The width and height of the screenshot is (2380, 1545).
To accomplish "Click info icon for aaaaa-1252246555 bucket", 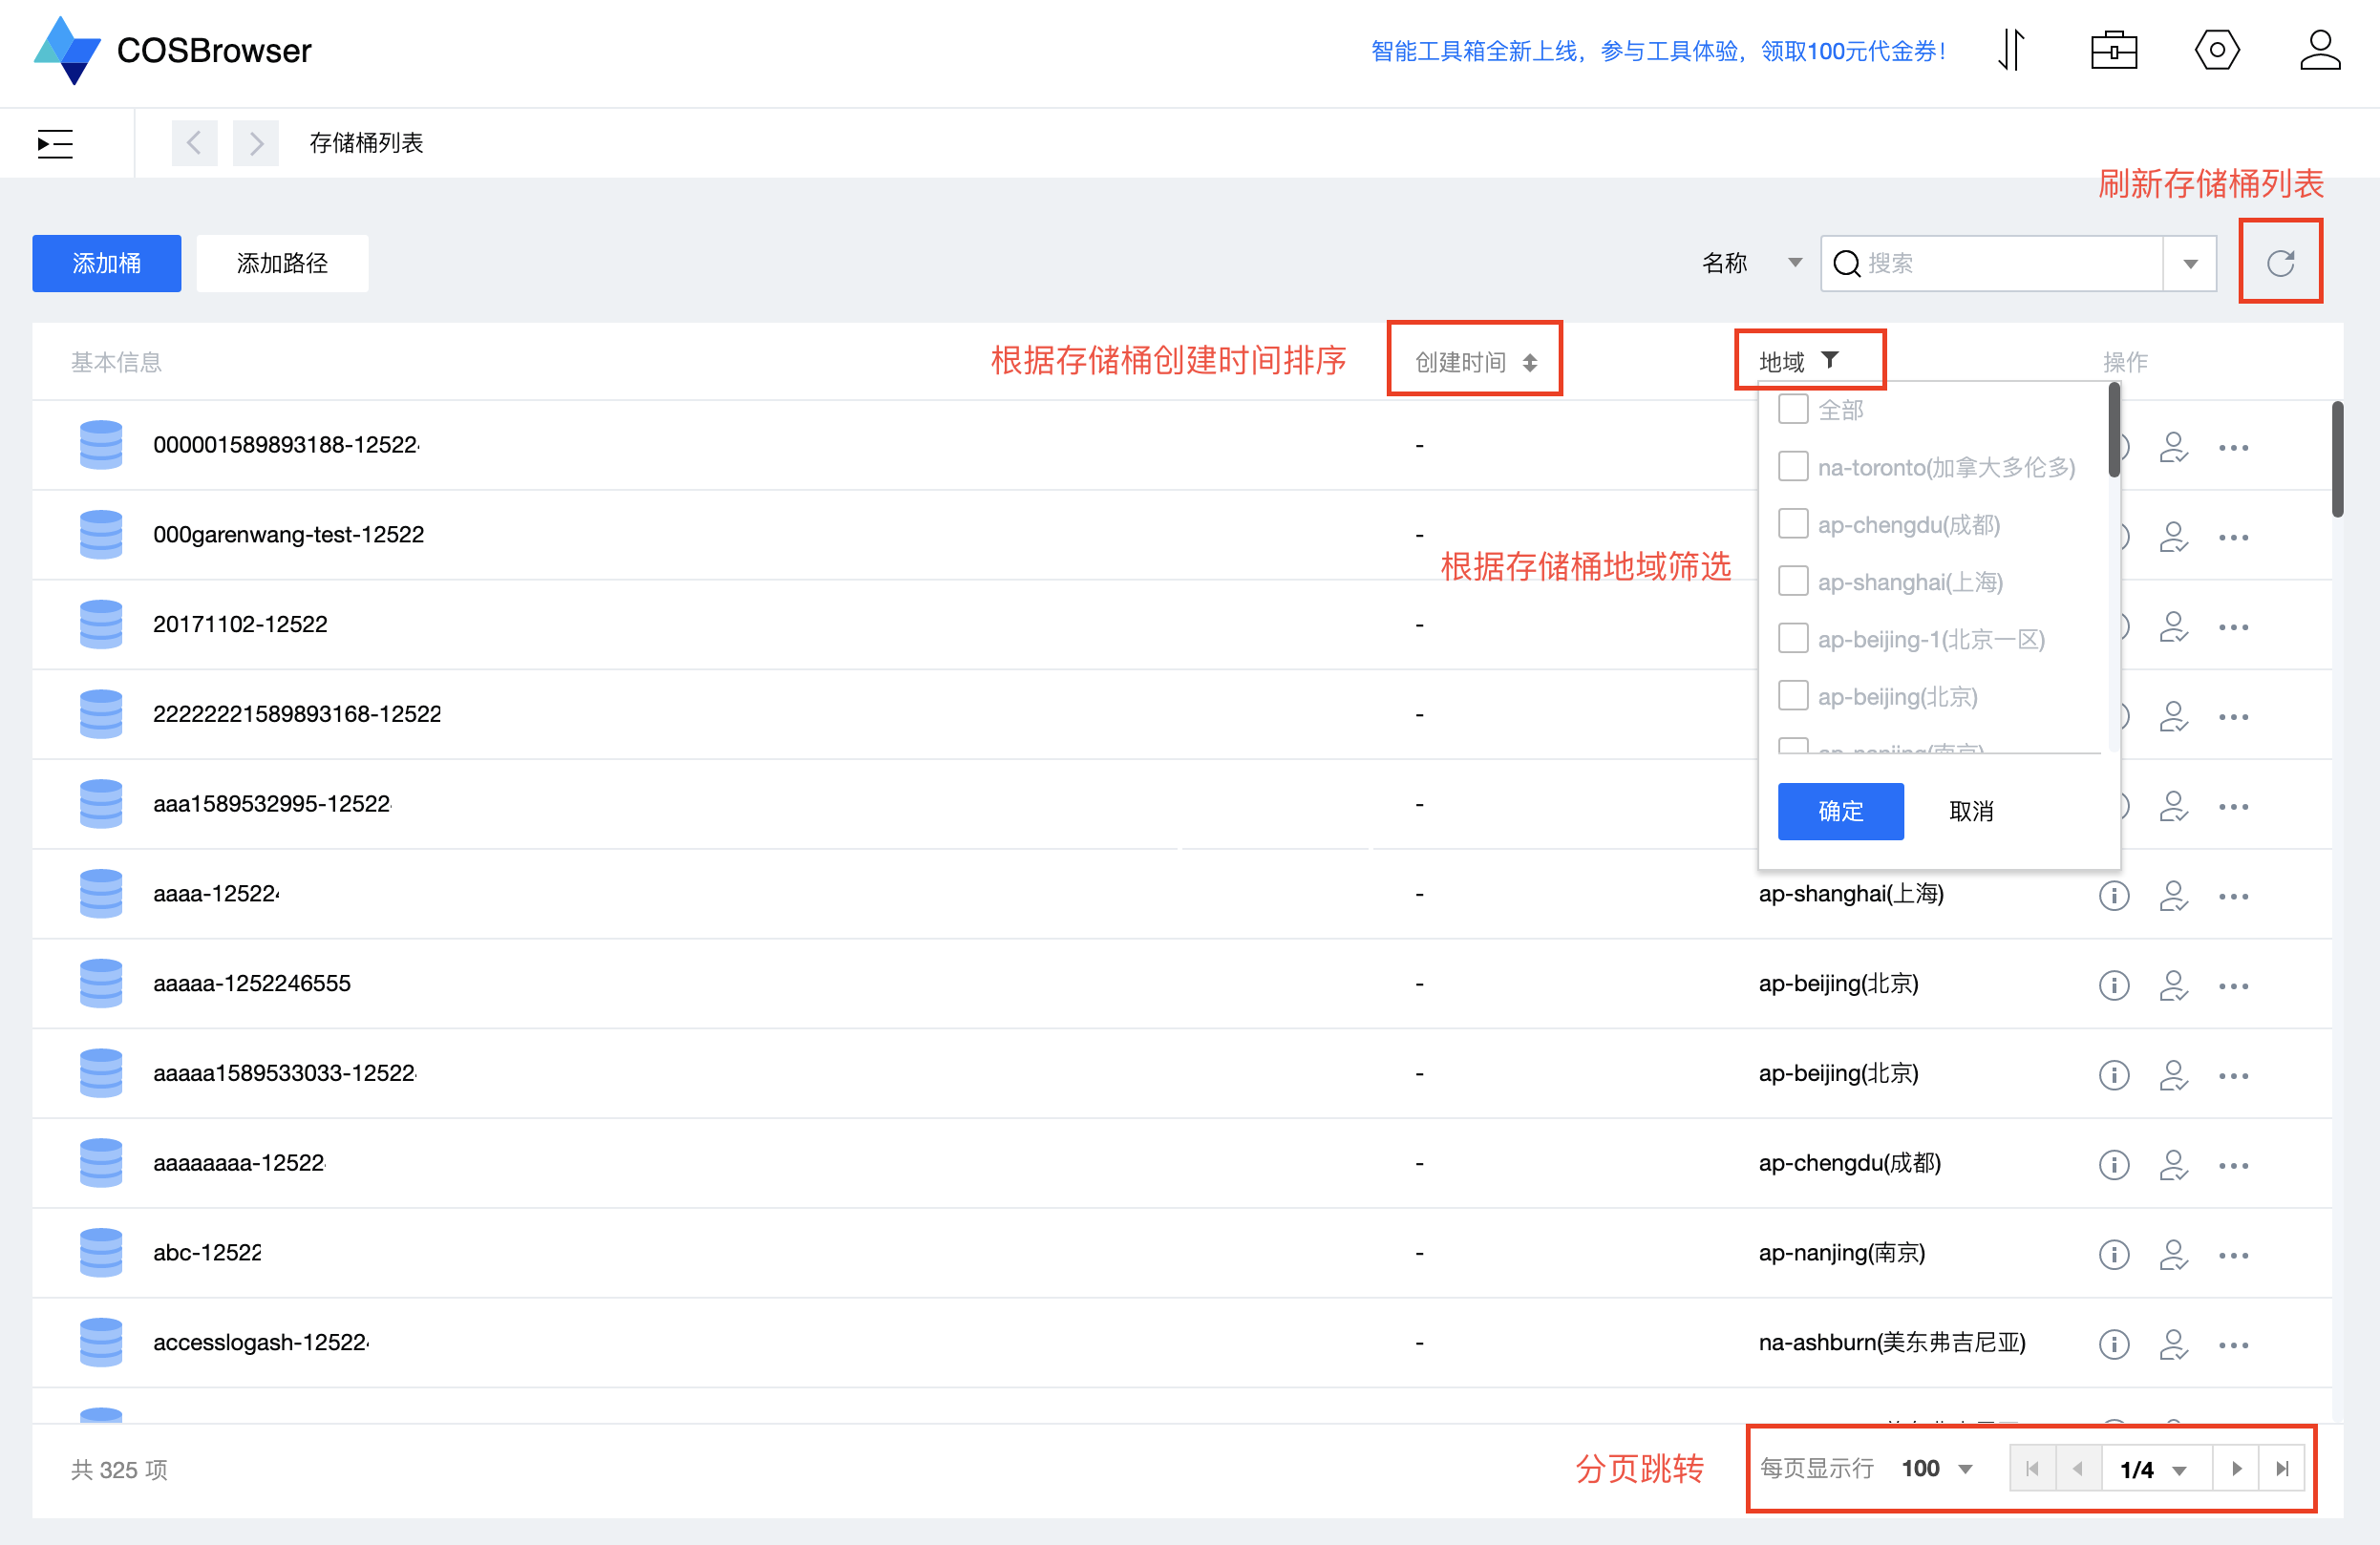I will (2113, 985).
